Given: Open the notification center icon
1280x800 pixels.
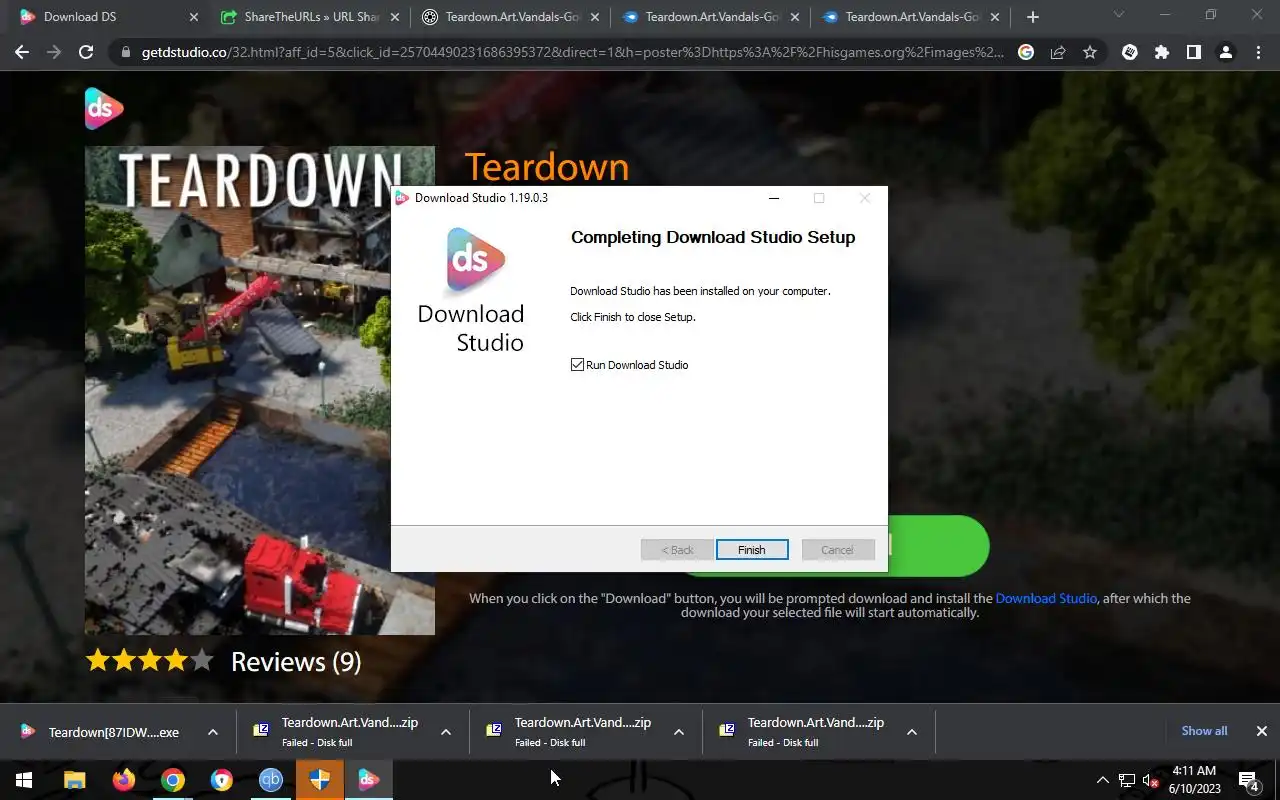Looking at the screenshot, I should pyautogui.click(x=1248, y=780).
